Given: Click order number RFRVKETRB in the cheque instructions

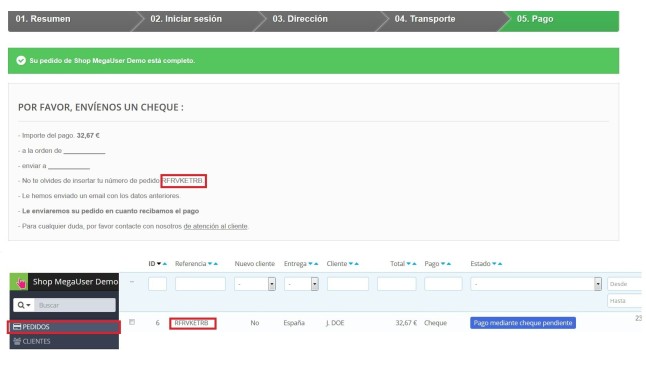Looking at the screenshot, I should coord(183,181).
